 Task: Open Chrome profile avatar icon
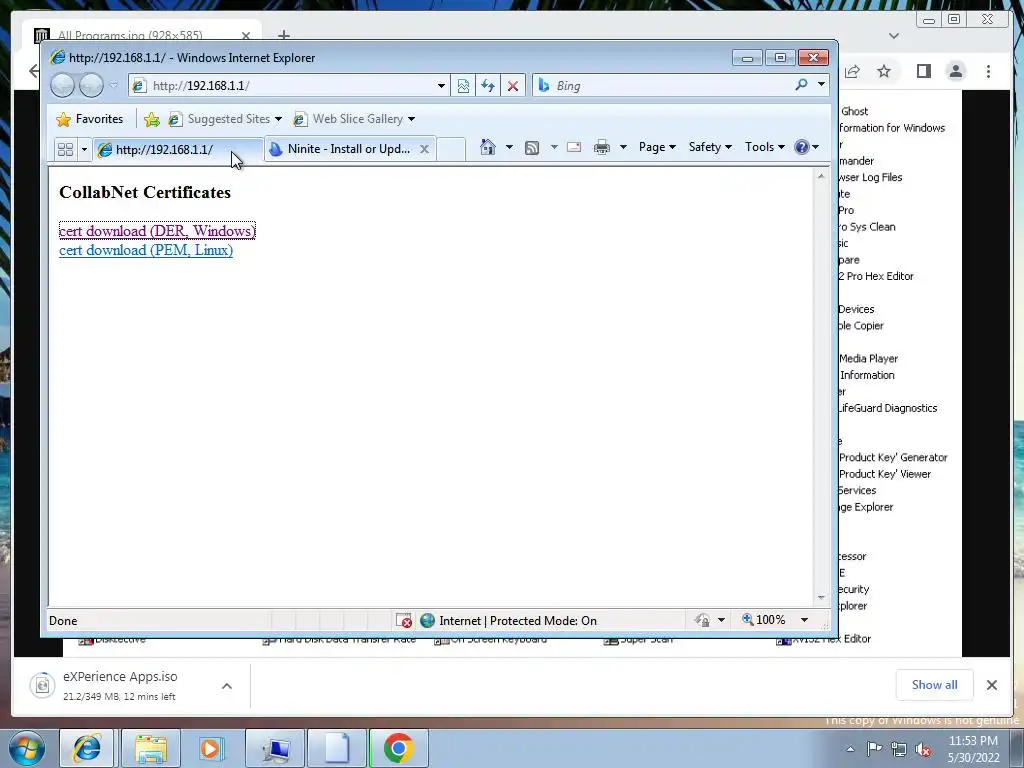(x=955, y=71)
